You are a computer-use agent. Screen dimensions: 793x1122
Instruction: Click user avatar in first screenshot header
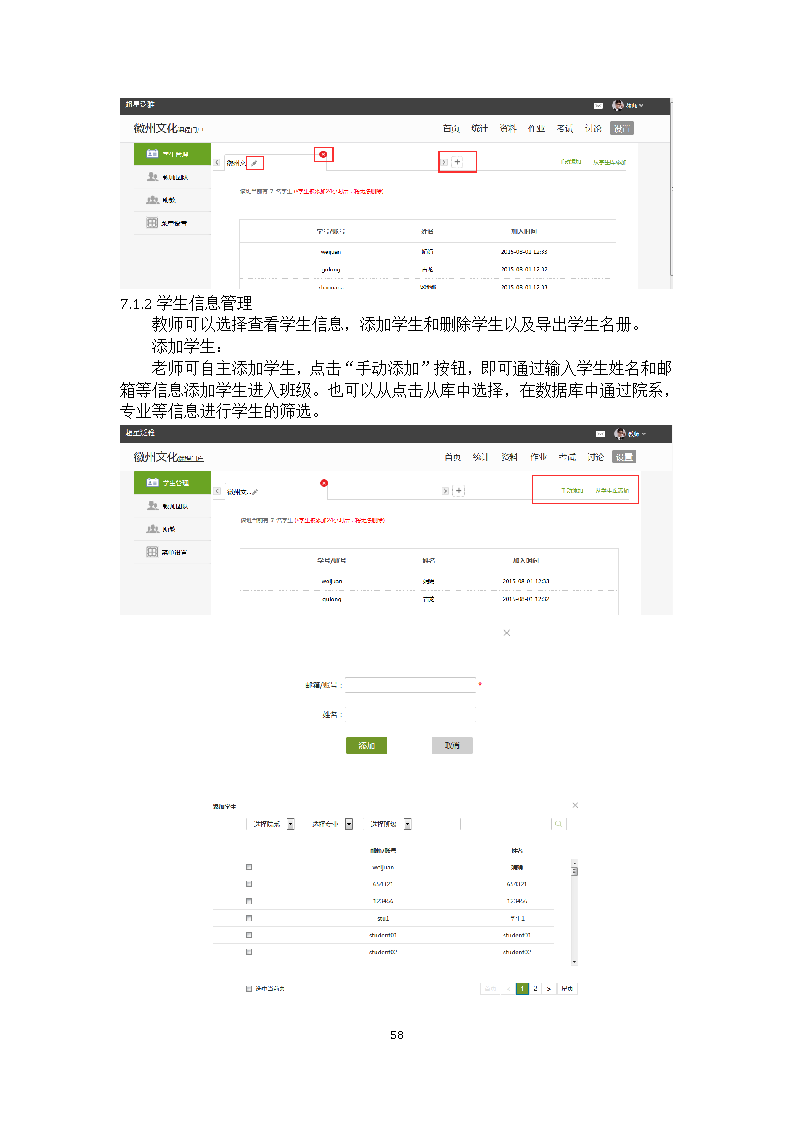click(x=618, y=105)
